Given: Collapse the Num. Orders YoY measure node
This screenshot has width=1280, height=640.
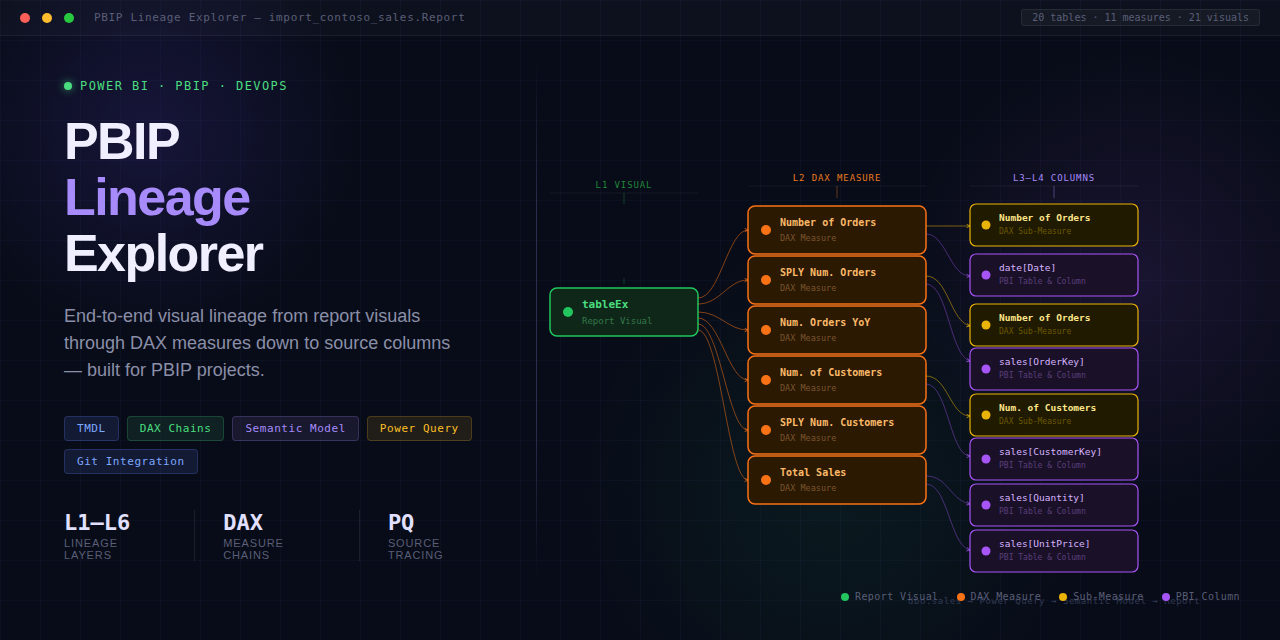Looking at the screenshot, I should coord(836,329).
